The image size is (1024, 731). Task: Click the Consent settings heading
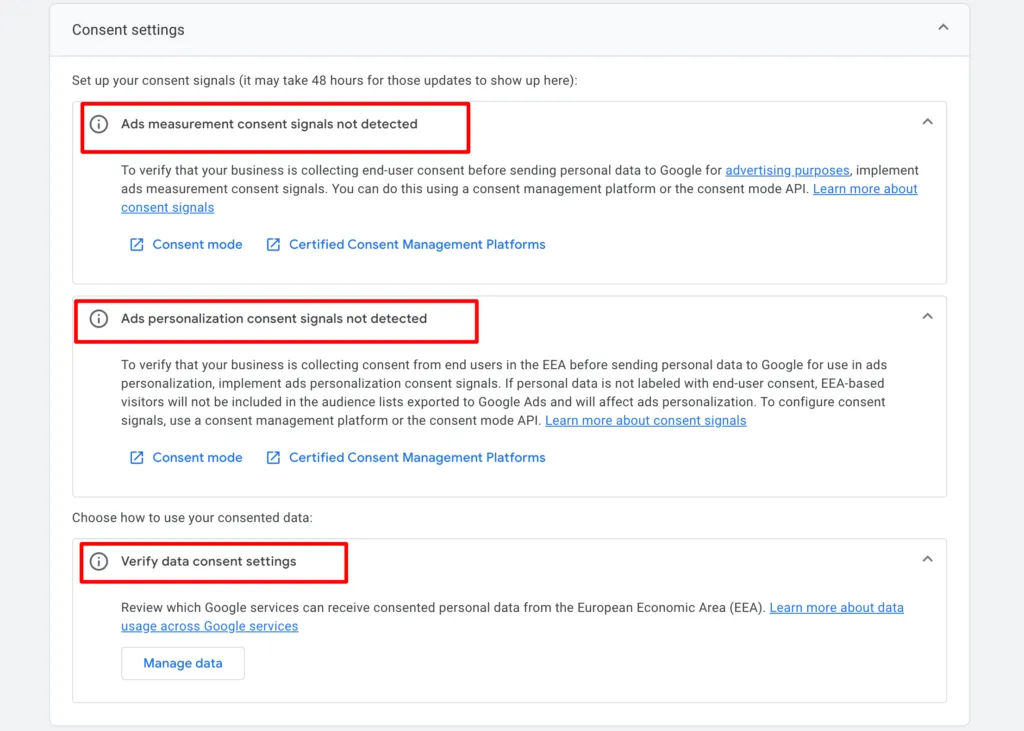tap(128, 30)
